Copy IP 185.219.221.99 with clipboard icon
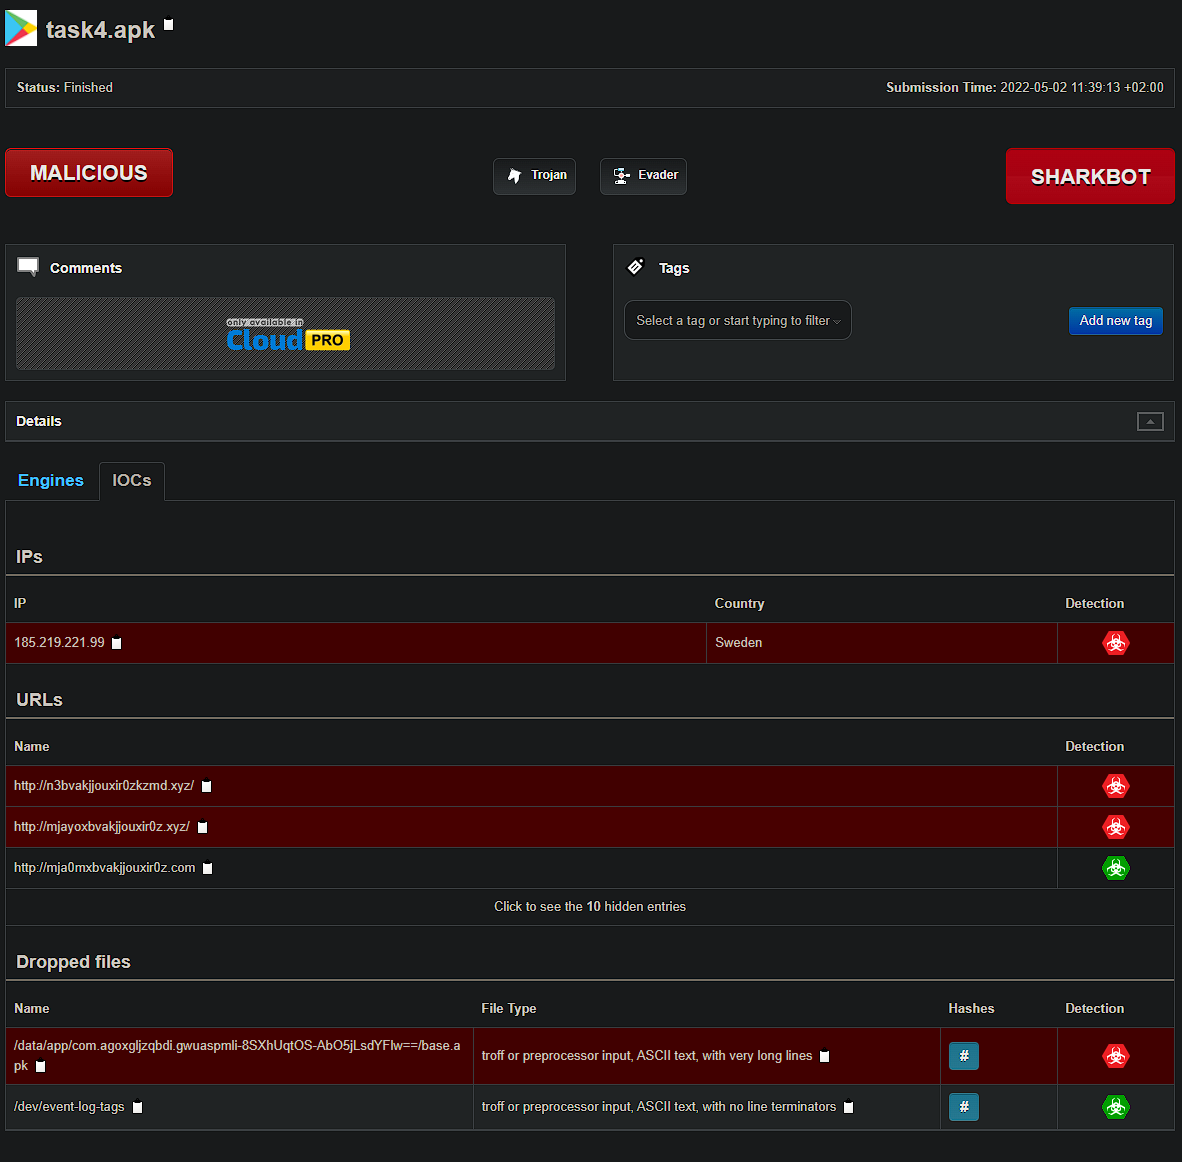 [x=117, y=643]
